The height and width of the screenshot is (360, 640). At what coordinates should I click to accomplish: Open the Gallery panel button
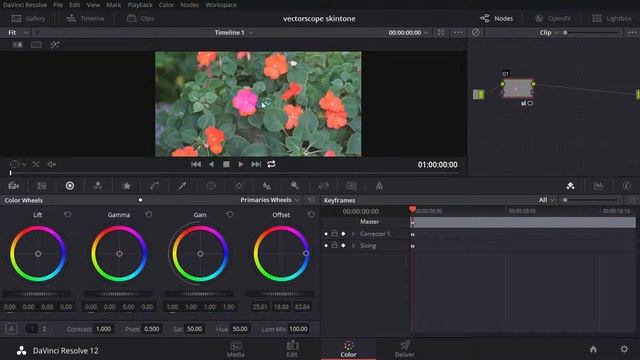click(29, 18)
